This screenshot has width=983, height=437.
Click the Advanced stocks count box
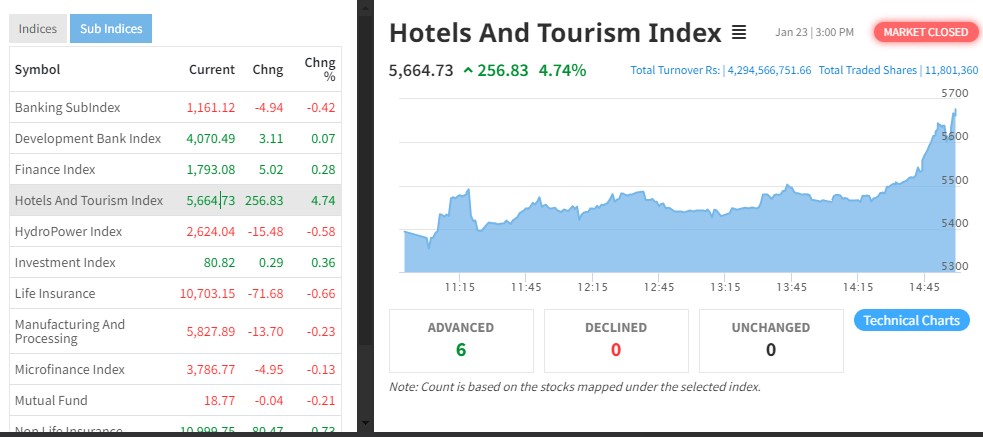(461, 340)
